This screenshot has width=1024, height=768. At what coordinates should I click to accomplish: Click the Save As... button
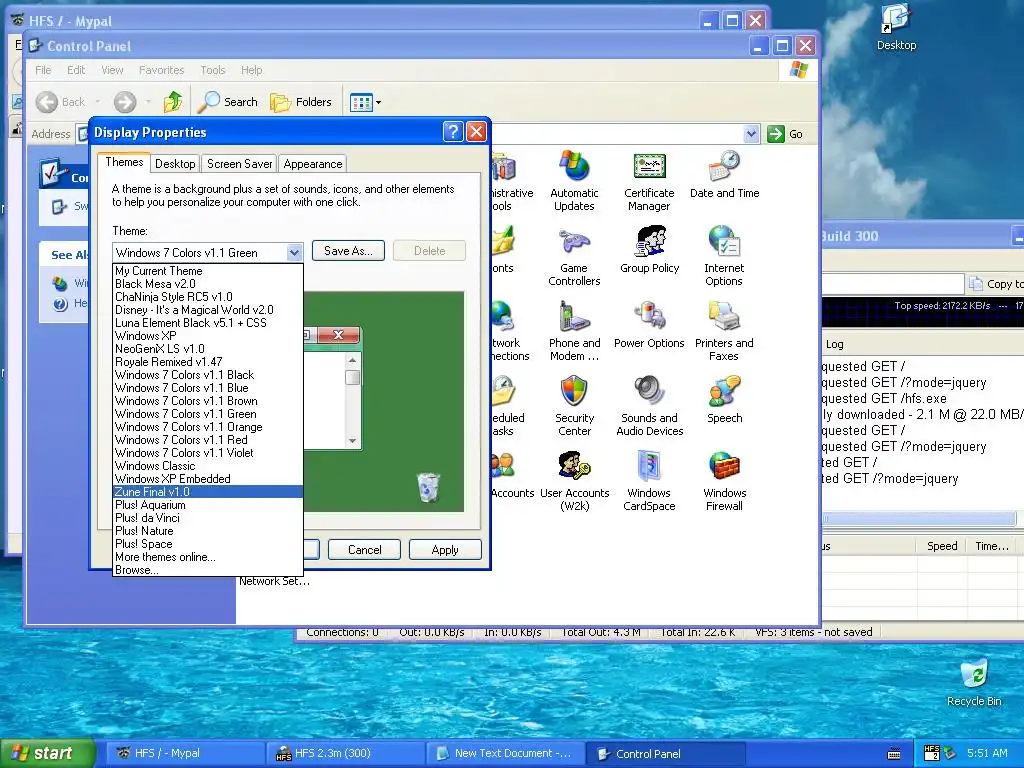point(348,251)
